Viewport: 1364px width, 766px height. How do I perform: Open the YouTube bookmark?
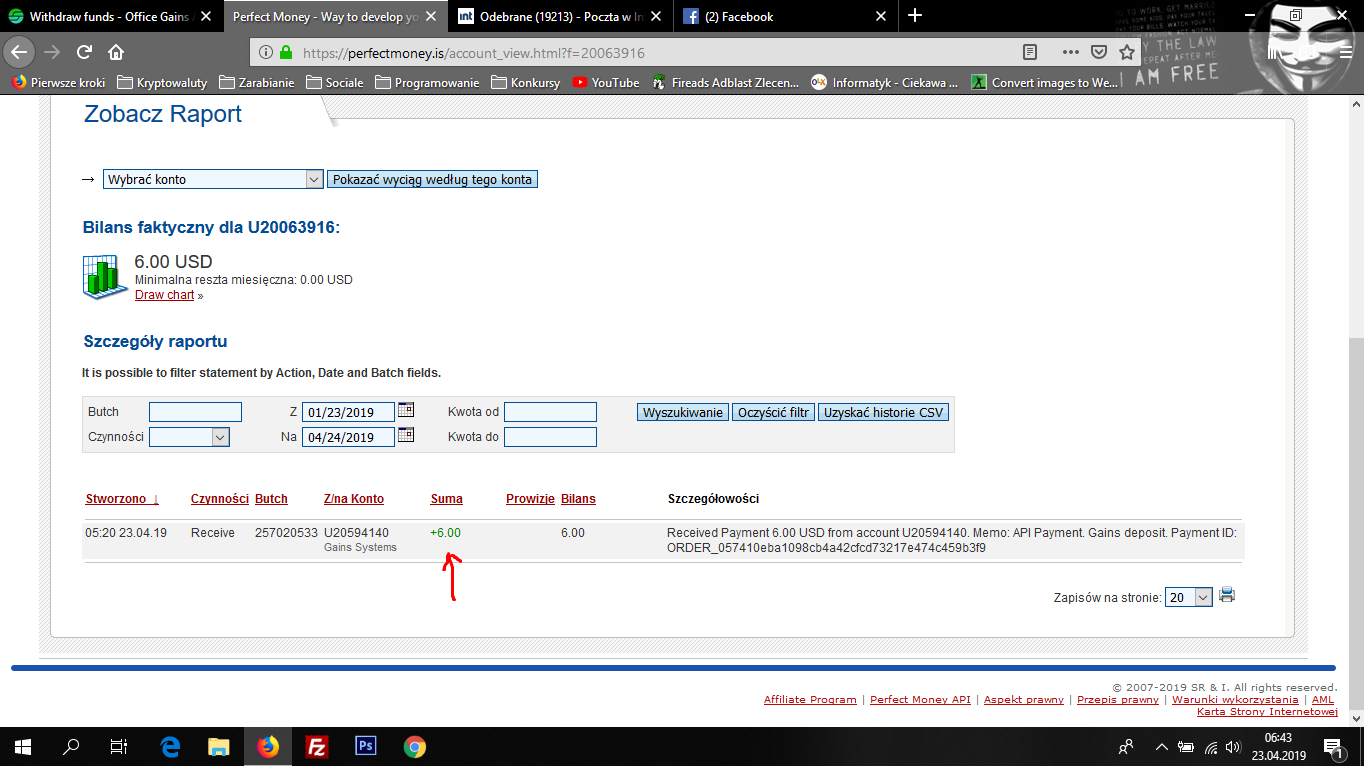coord(606,83)
